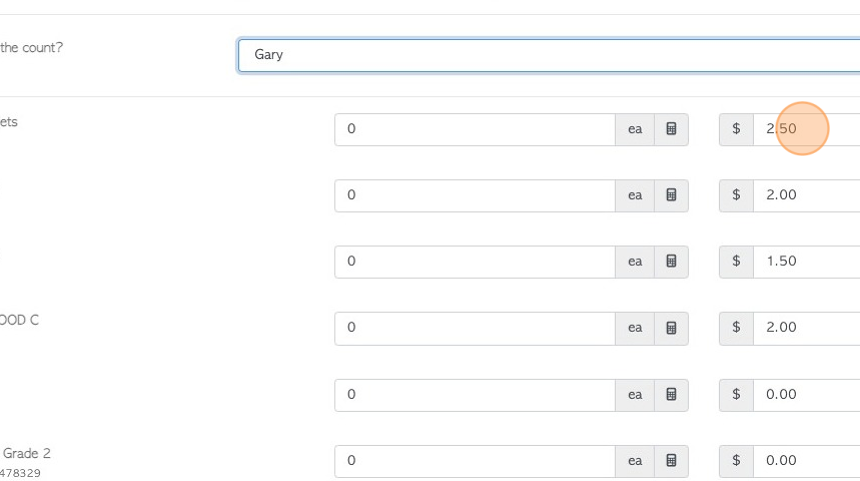
Task: Click price field in the OOD C row
Action: pos(807,328)
